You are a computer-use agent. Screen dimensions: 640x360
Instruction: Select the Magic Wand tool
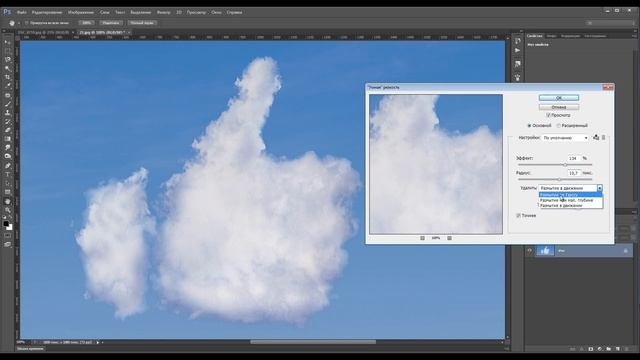tap(7, 69)
